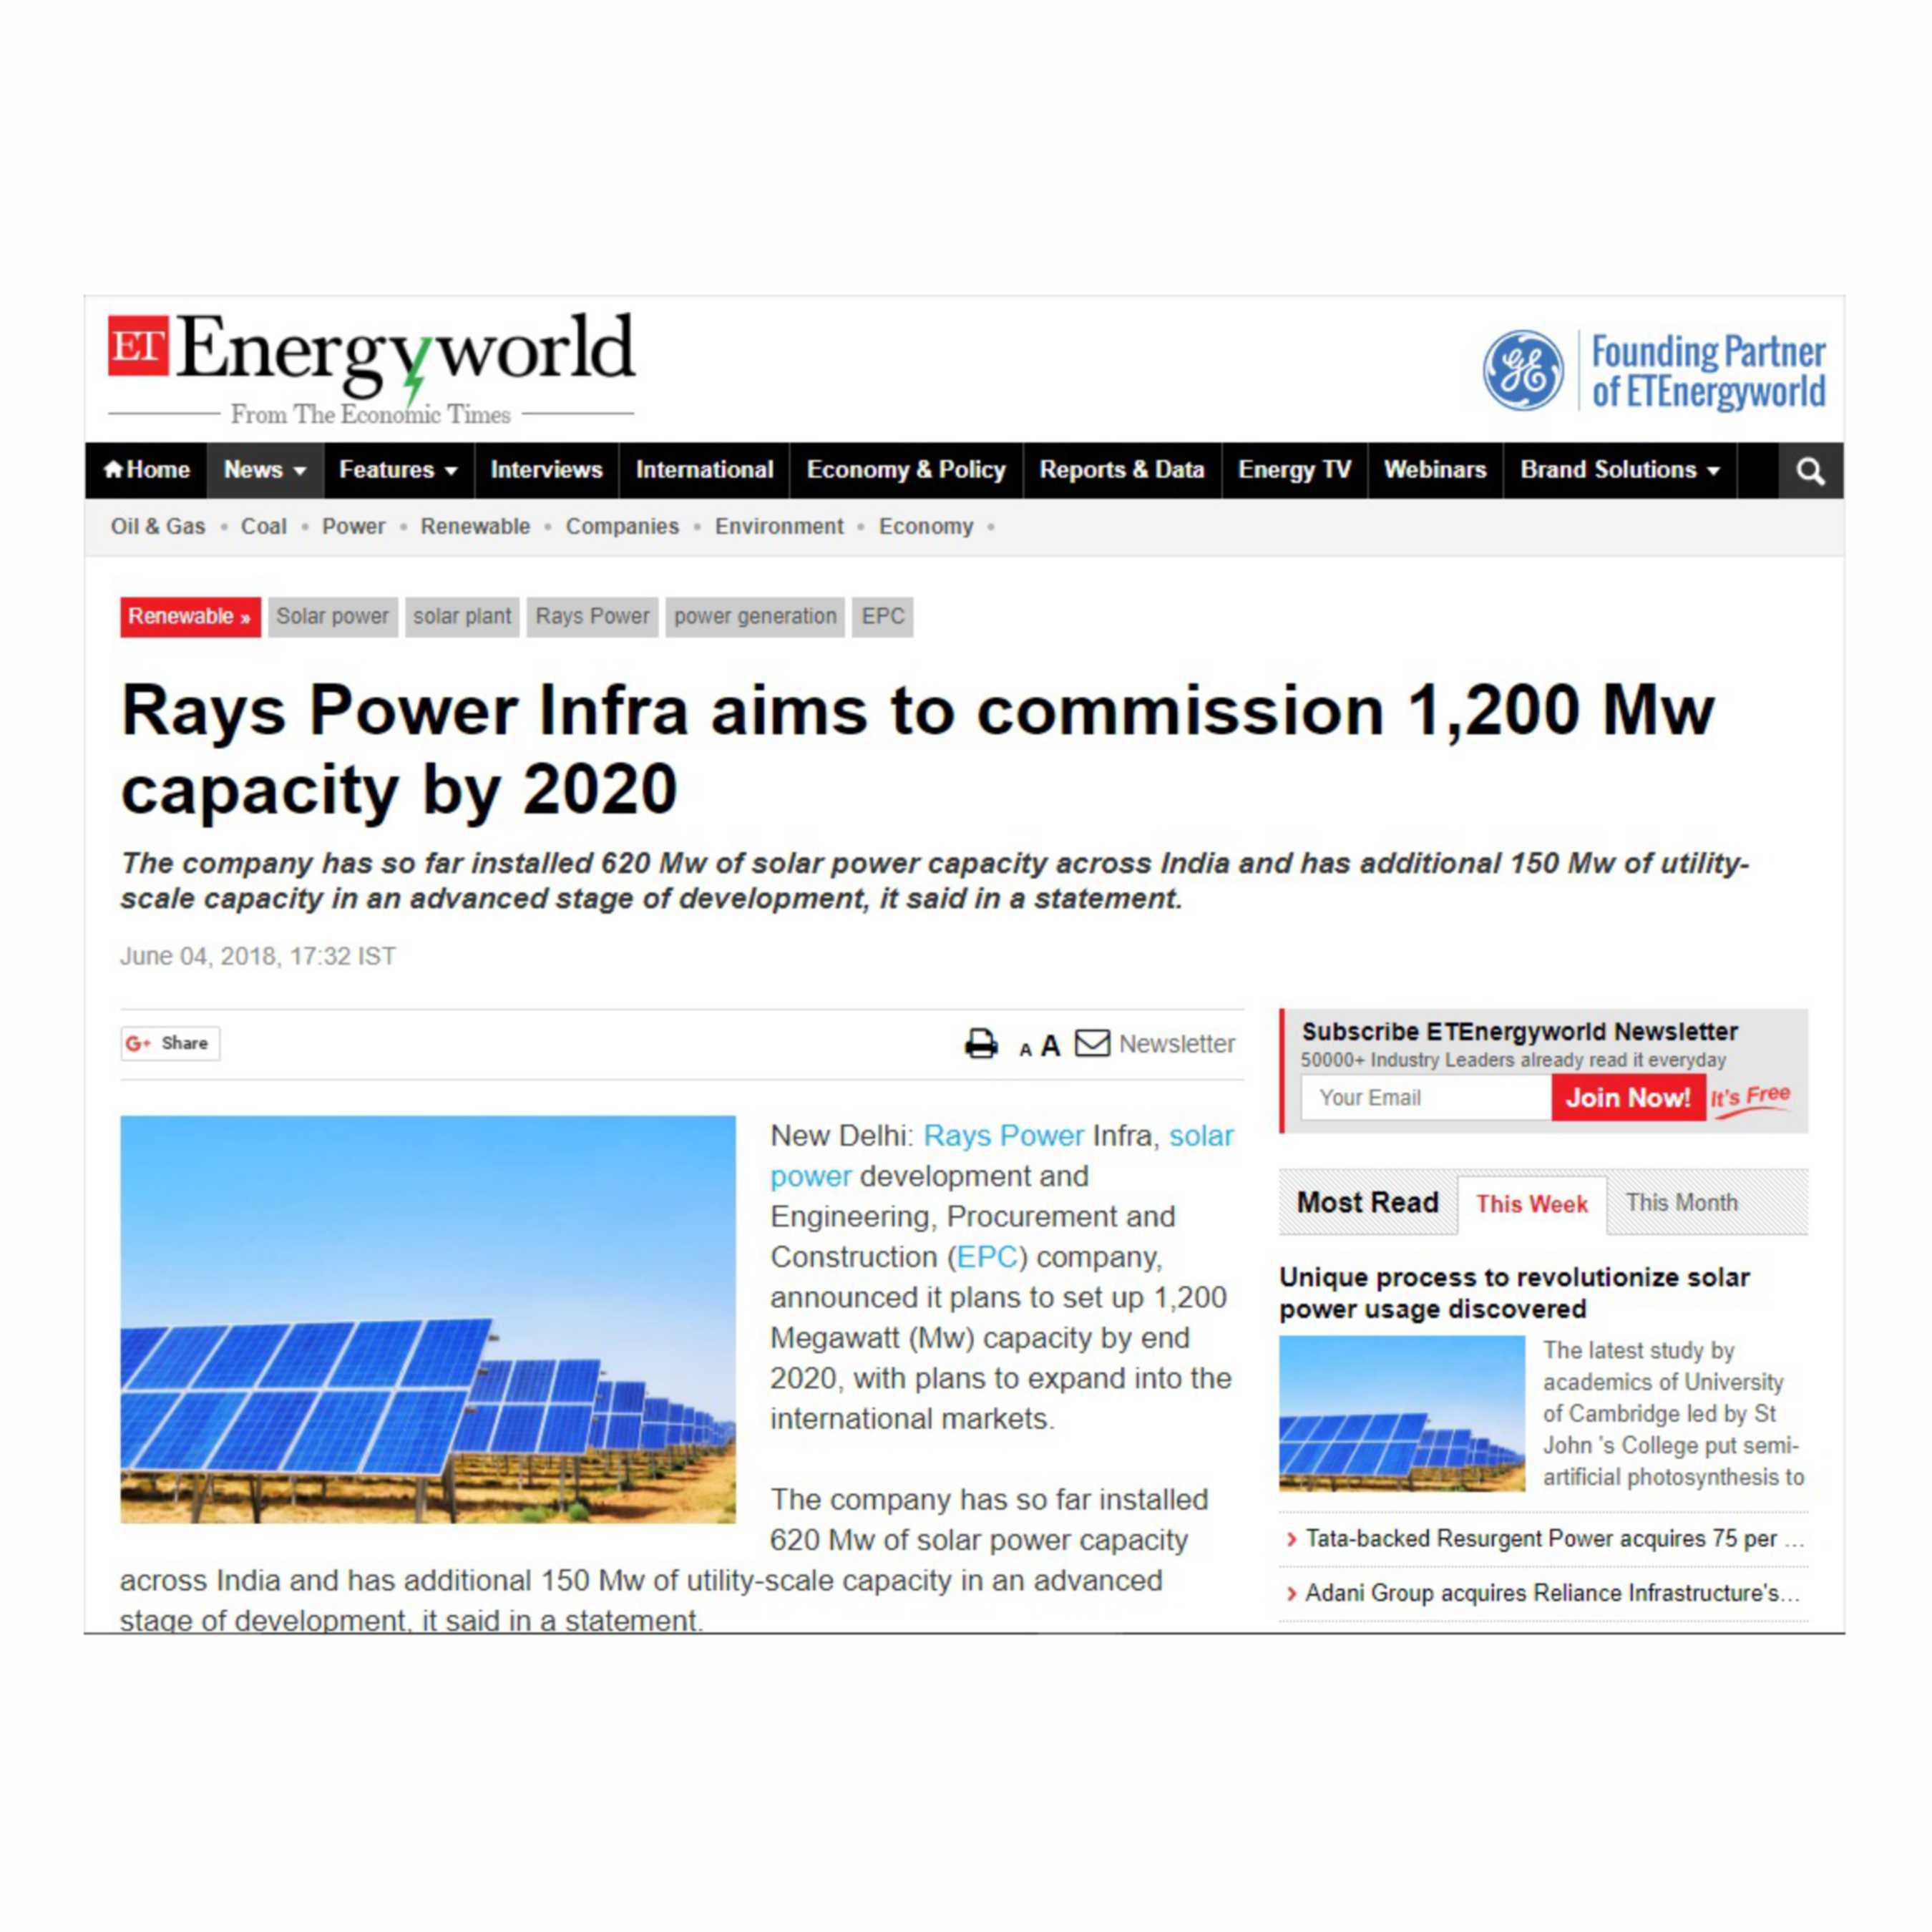
Task: Click the large A increase font icon
Action: [x=1050, y=1046]
